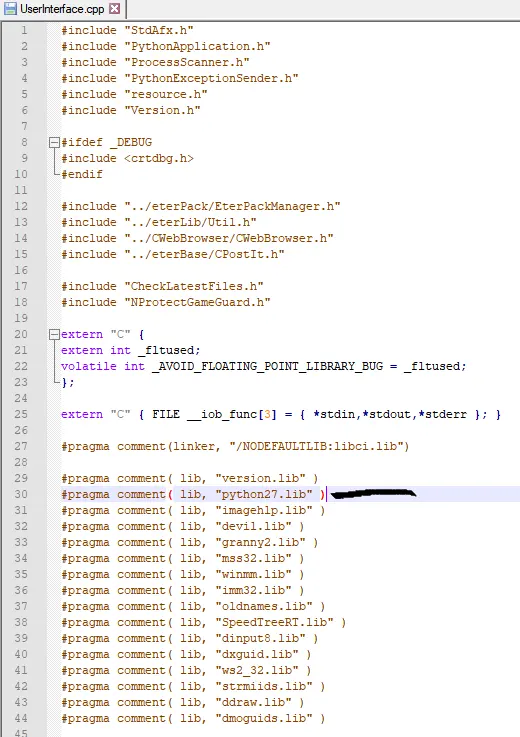This screenshot has height=737, width=520.
Task: Click line number 30 in the margin
Action: coord(21,494)
